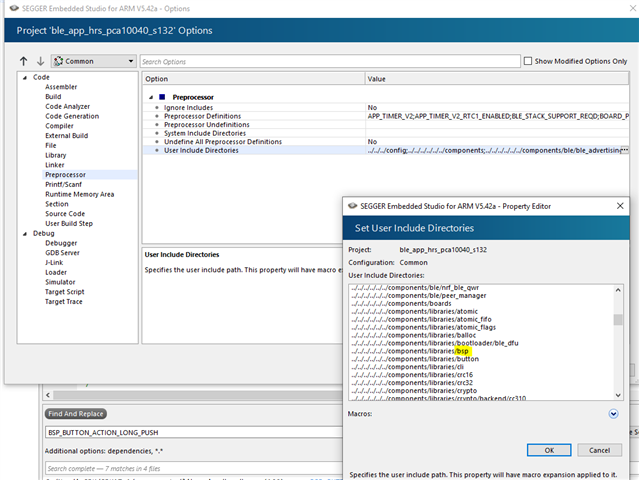Toggle Show Modified Options Only checkbox
Viewport: 639px width, 480px height.
pyautogui.click(x=529, y=61)
